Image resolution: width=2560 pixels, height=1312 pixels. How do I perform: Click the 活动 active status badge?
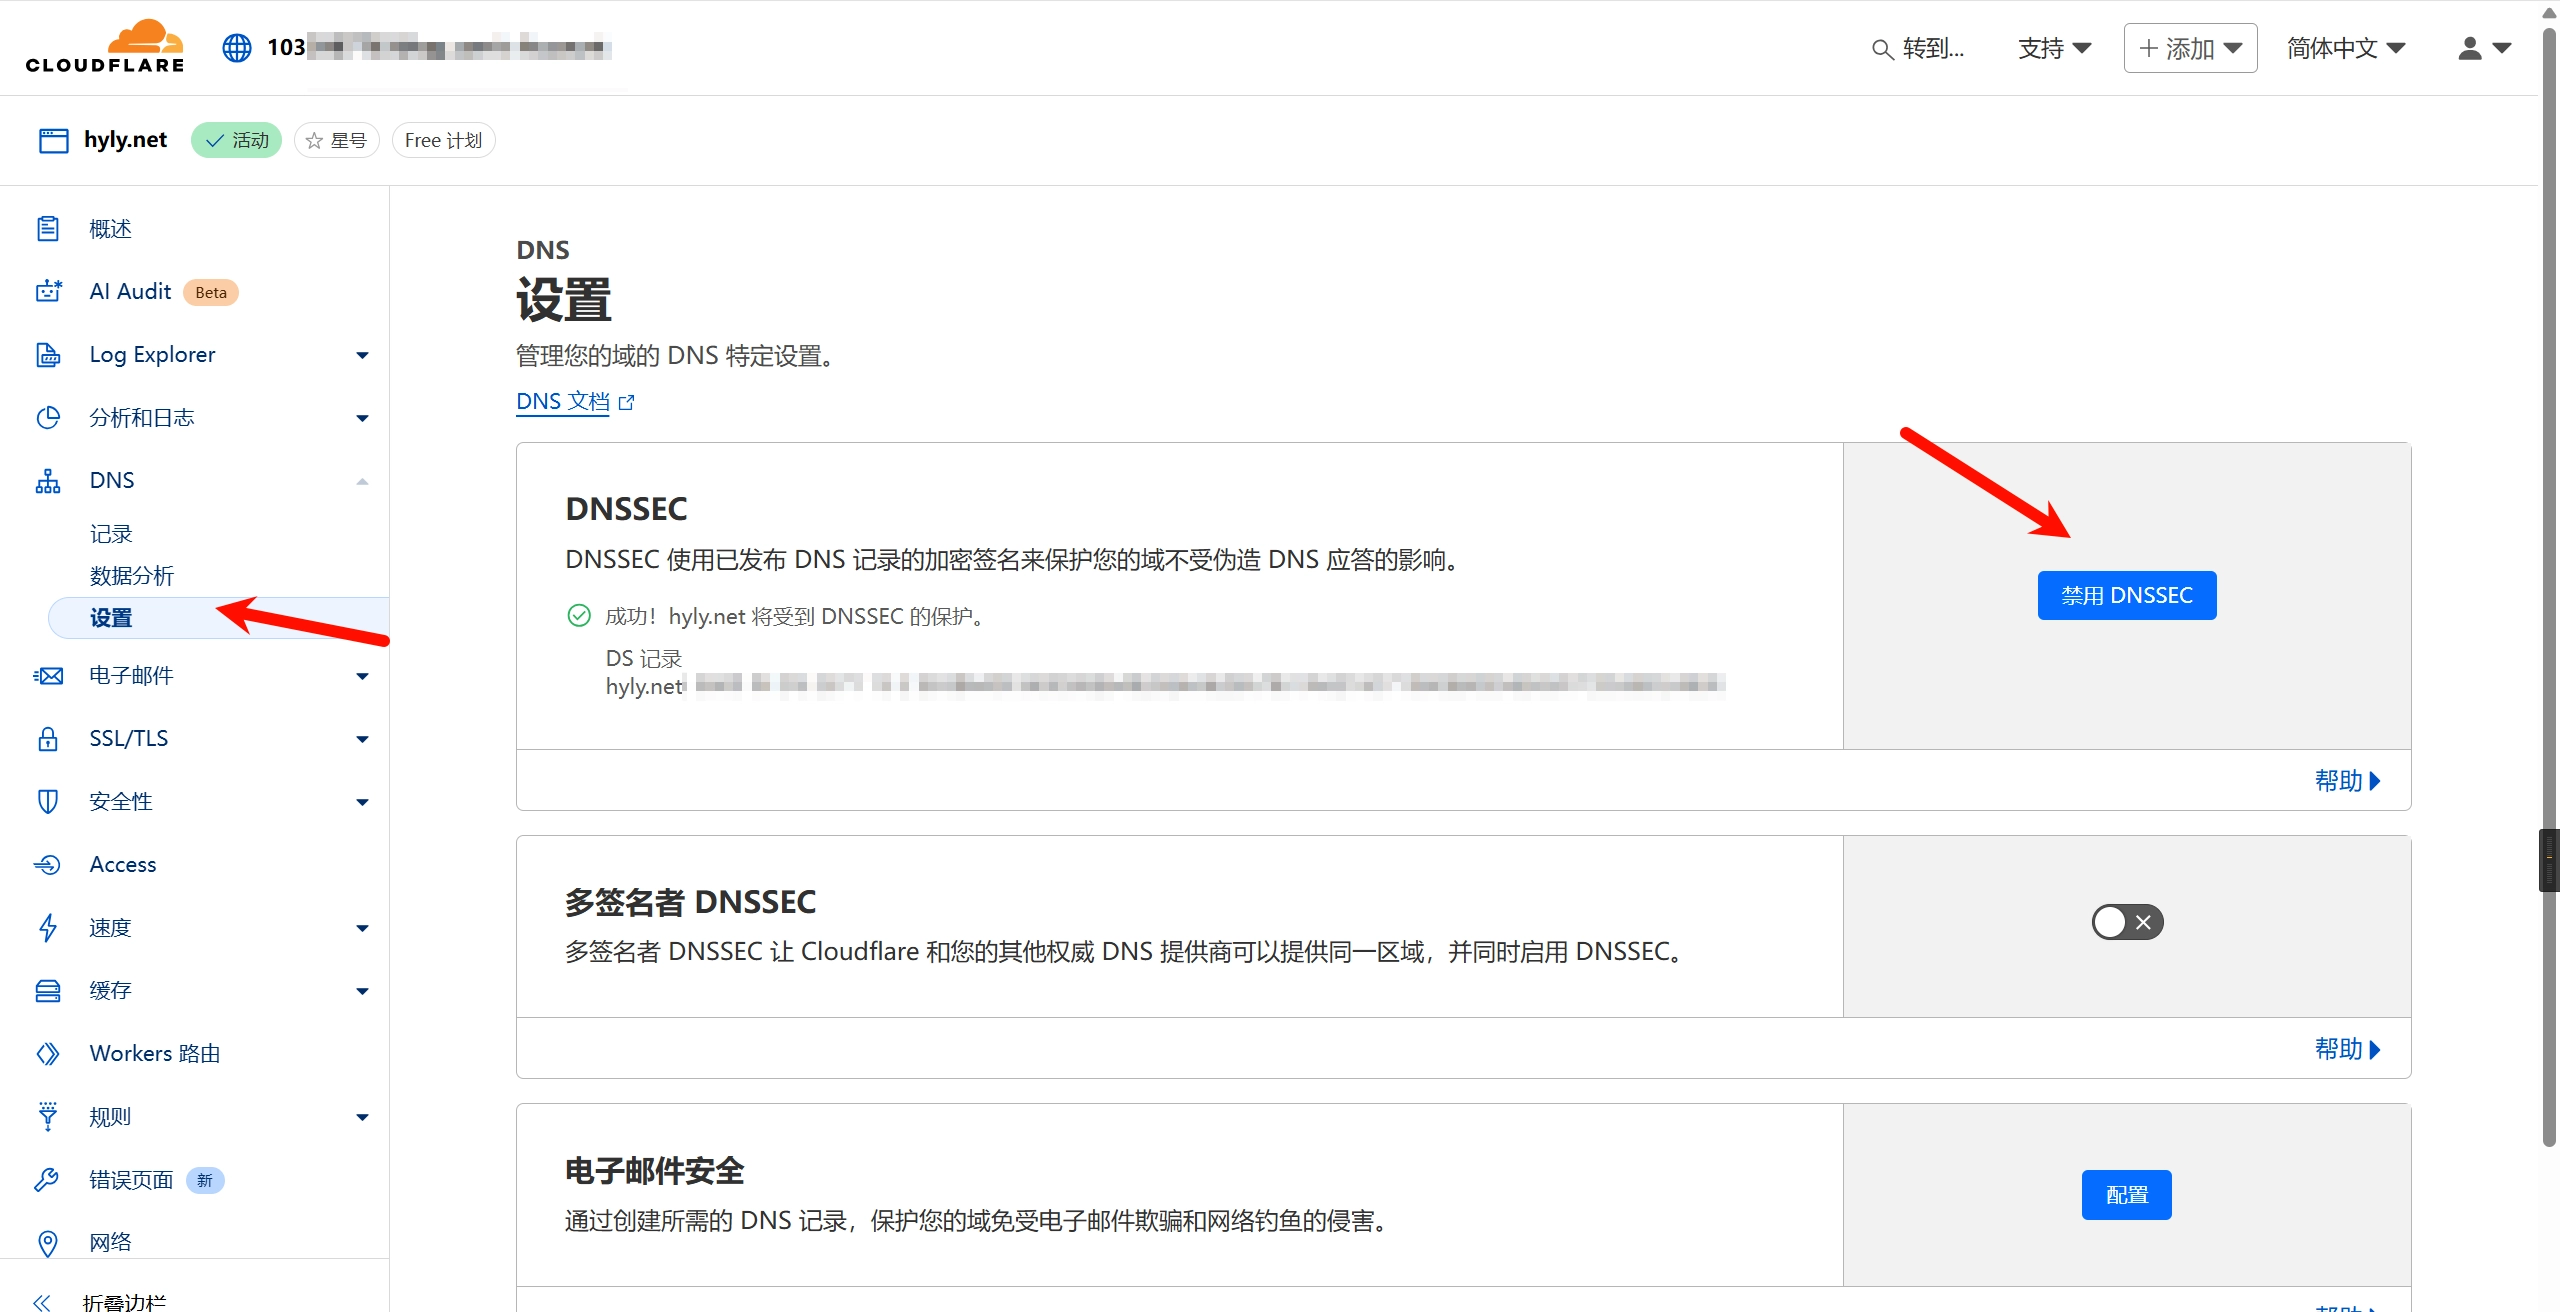tap(237, 140)
